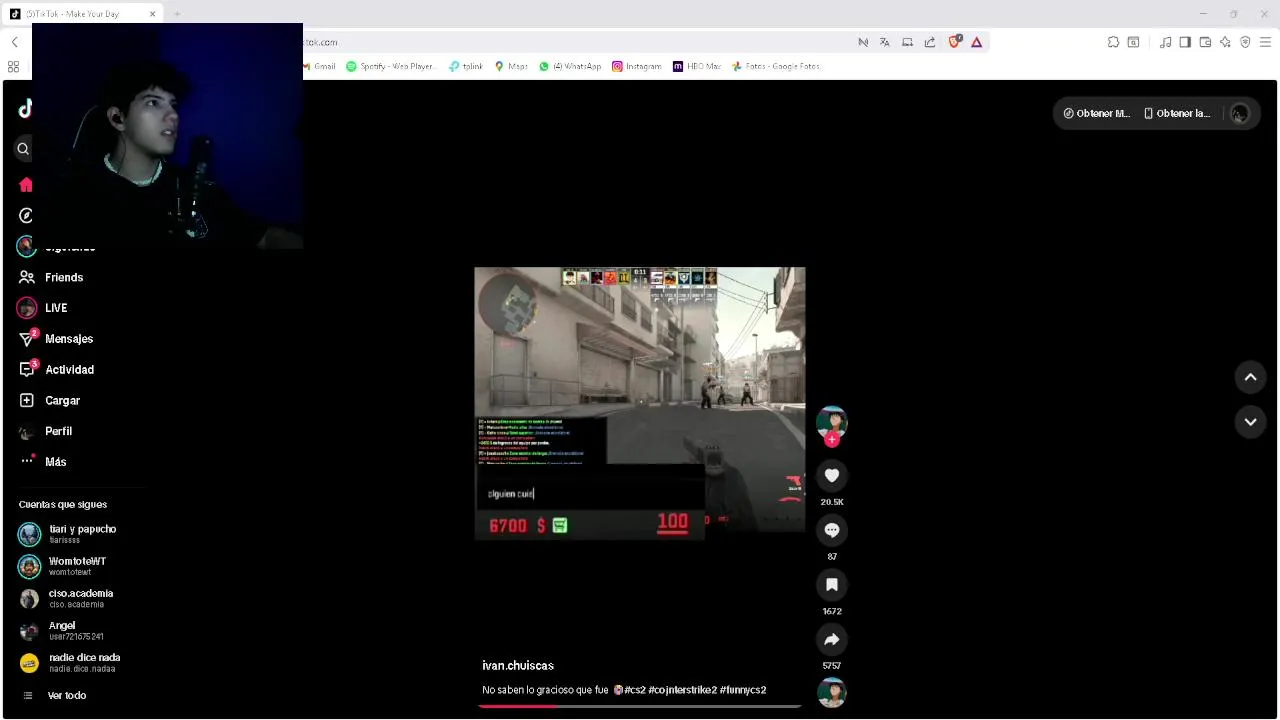Click the CS2 gameplay video to pause
This screenshot has width=1280, height=720.
pyautogui.click(x=640, y=403)
